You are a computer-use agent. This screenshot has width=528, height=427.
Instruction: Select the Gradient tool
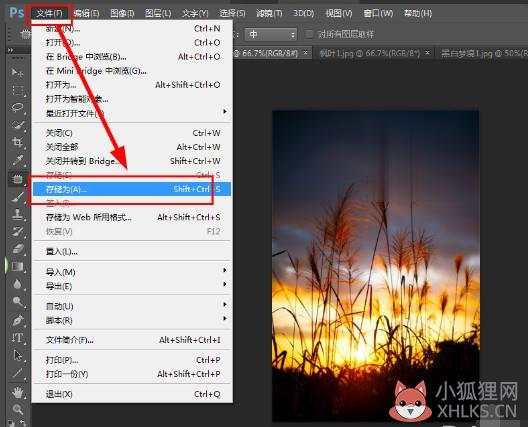point(18,266)
